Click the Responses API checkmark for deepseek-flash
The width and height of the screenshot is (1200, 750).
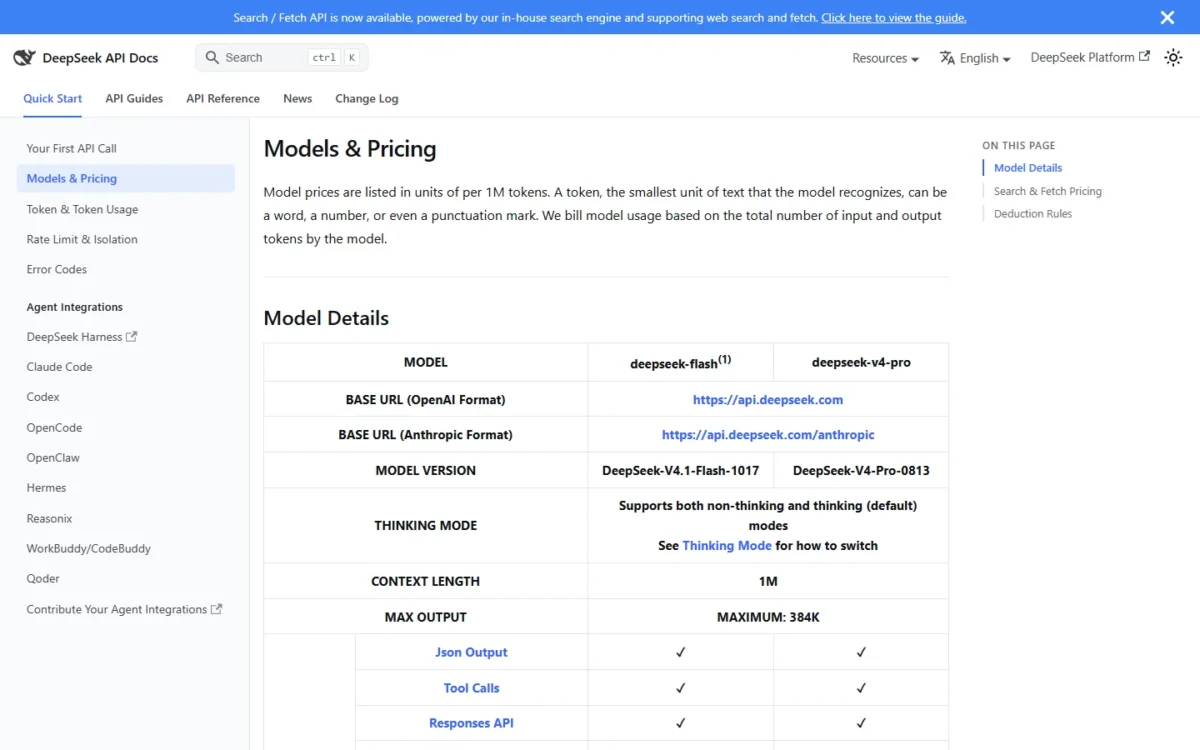(681, 723)
